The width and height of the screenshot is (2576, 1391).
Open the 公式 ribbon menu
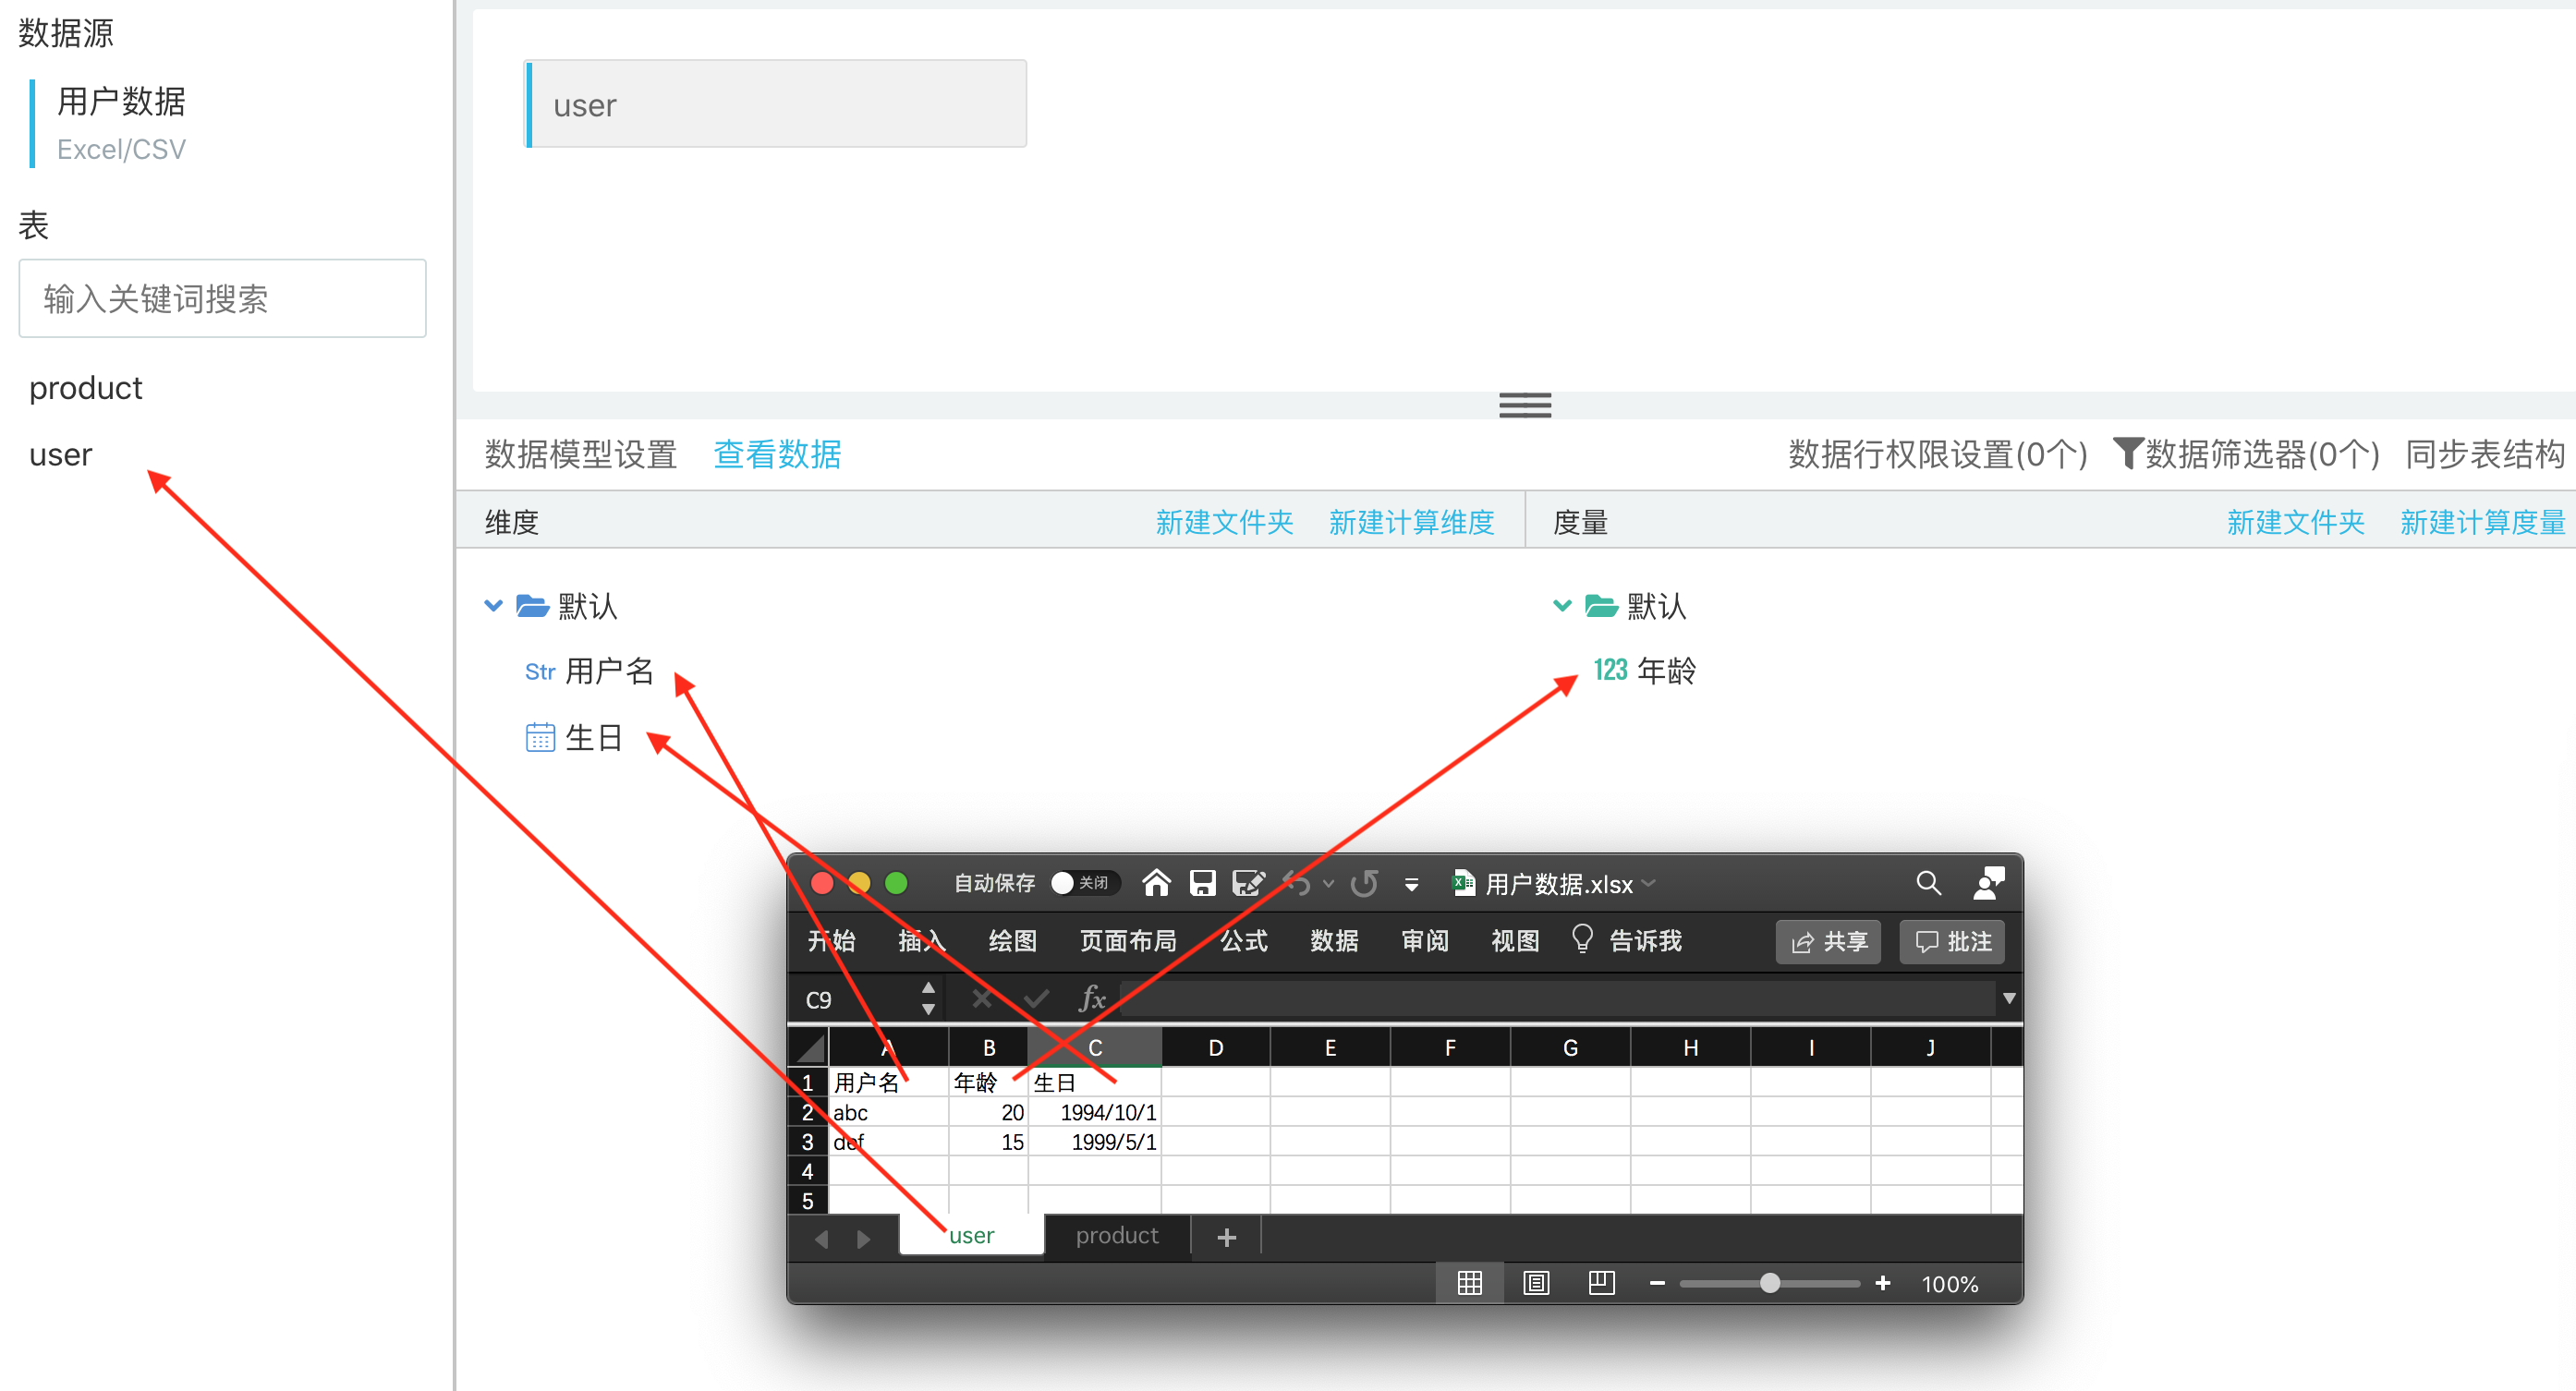[x=1243, y=941]
